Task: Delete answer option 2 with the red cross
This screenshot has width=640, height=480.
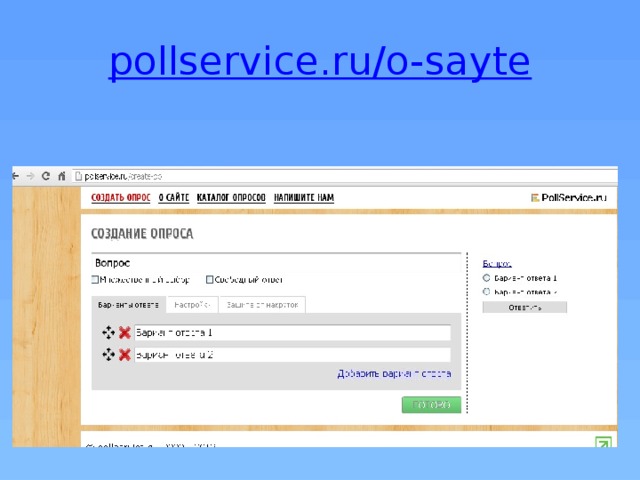Action: pos(124,355)
